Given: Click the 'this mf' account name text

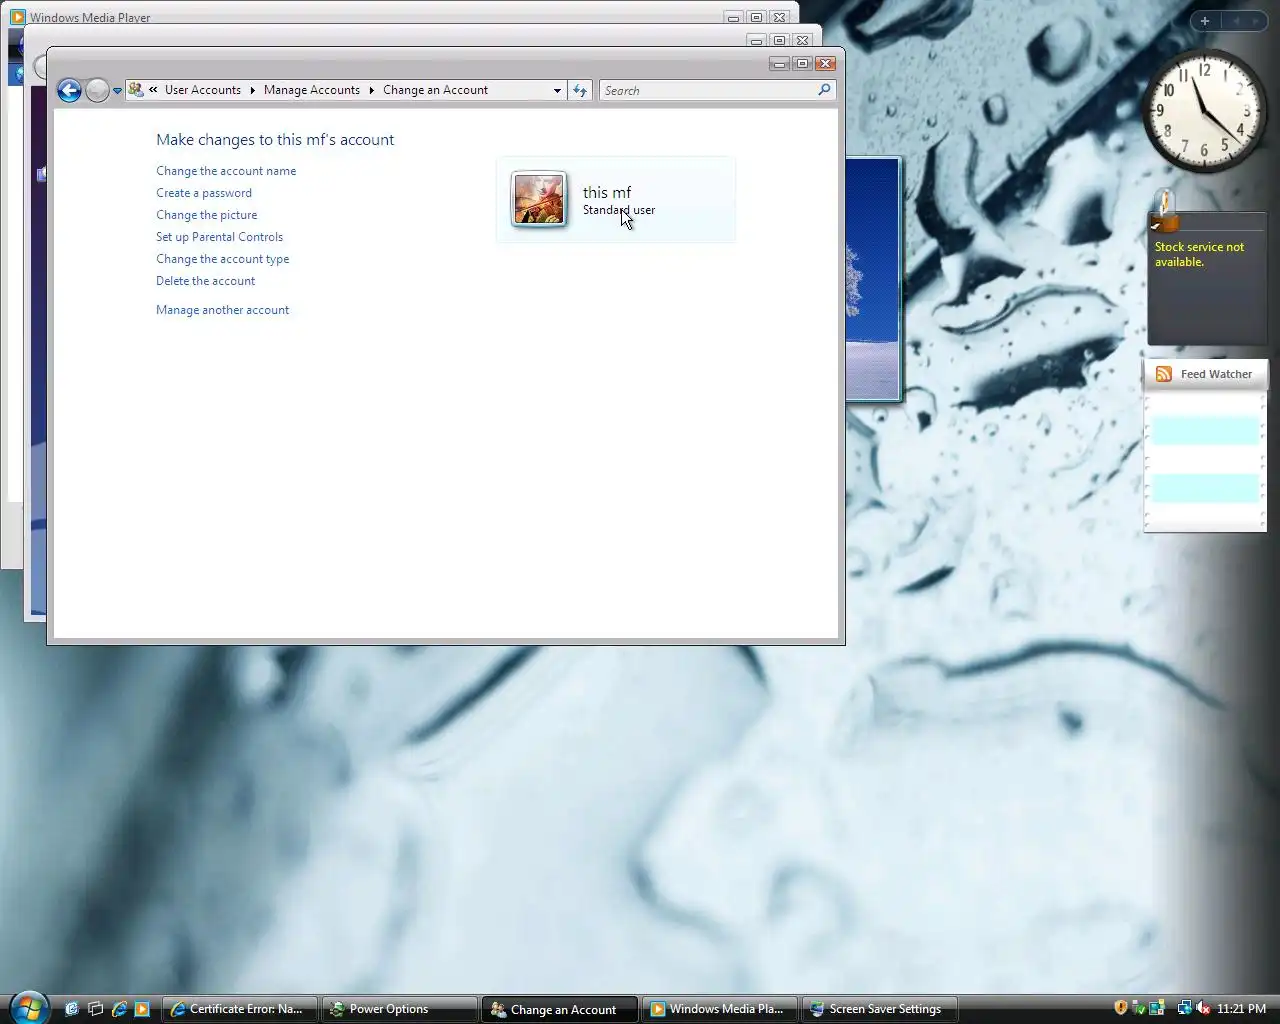Looking at the screenshot, I should pyautogui.click(x=607, y=192).
